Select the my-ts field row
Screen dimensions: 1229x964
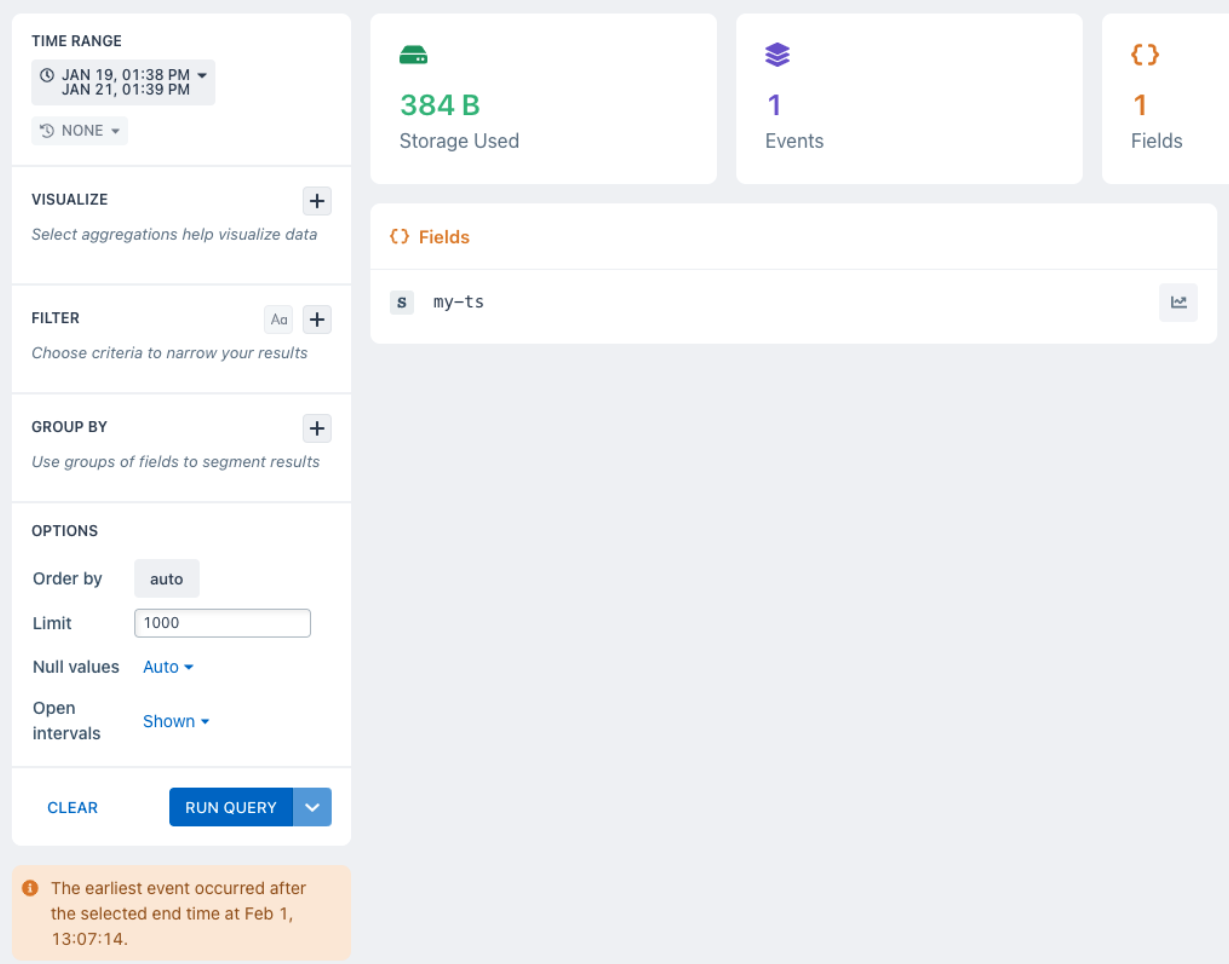click(794, 302)
